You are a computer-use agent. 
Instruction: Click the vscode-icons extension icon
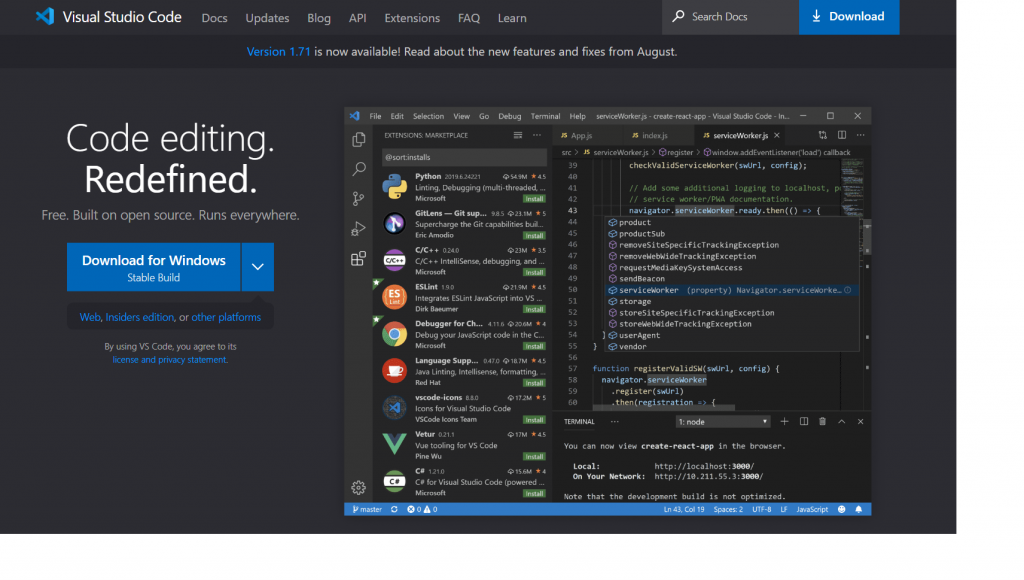click(394, 408)
